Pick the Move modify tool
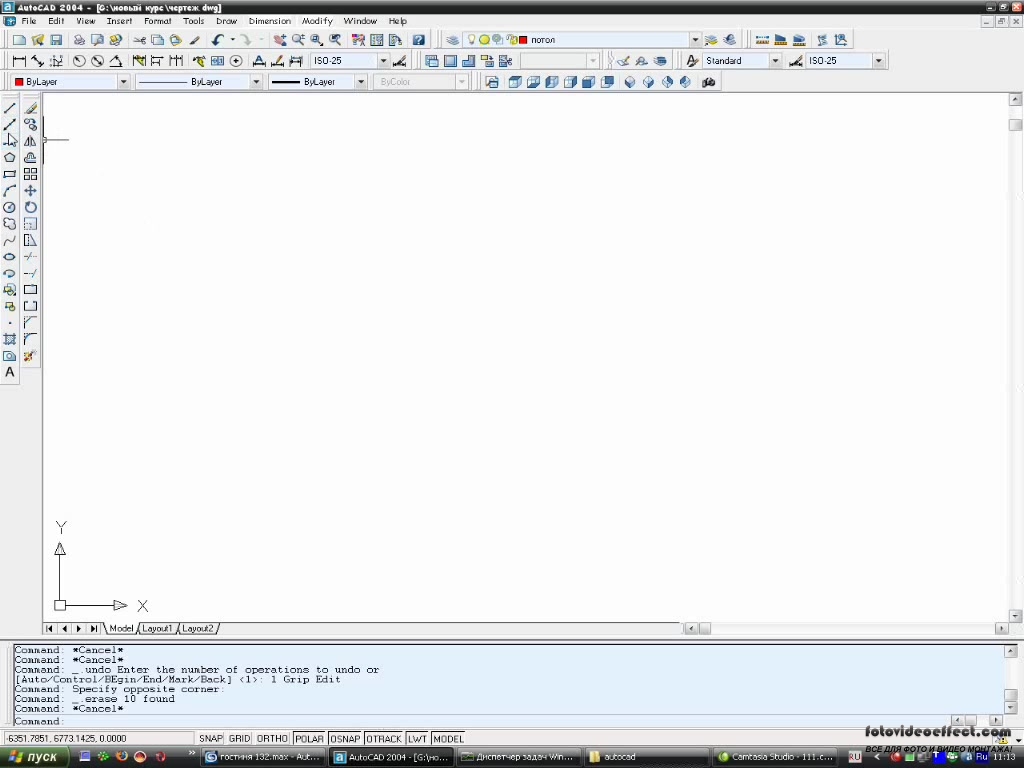 point(30,191)
